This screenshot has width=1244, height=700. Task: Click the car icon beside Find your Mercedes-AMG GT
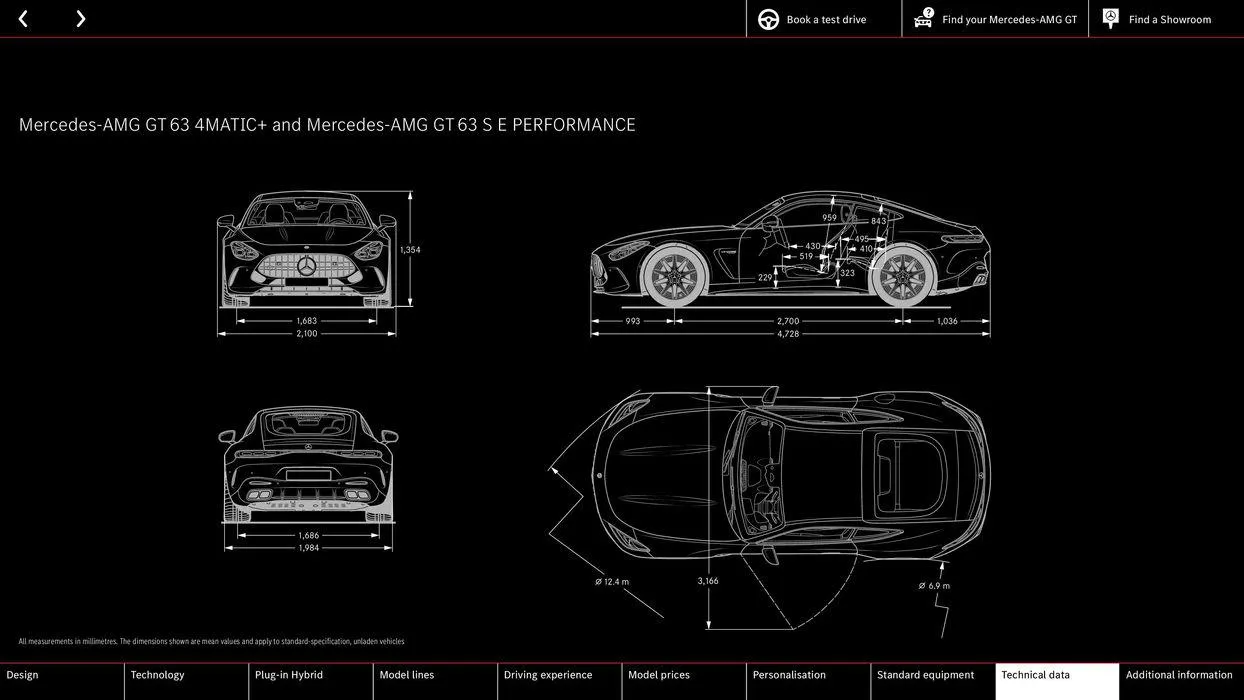click(921, 18)
